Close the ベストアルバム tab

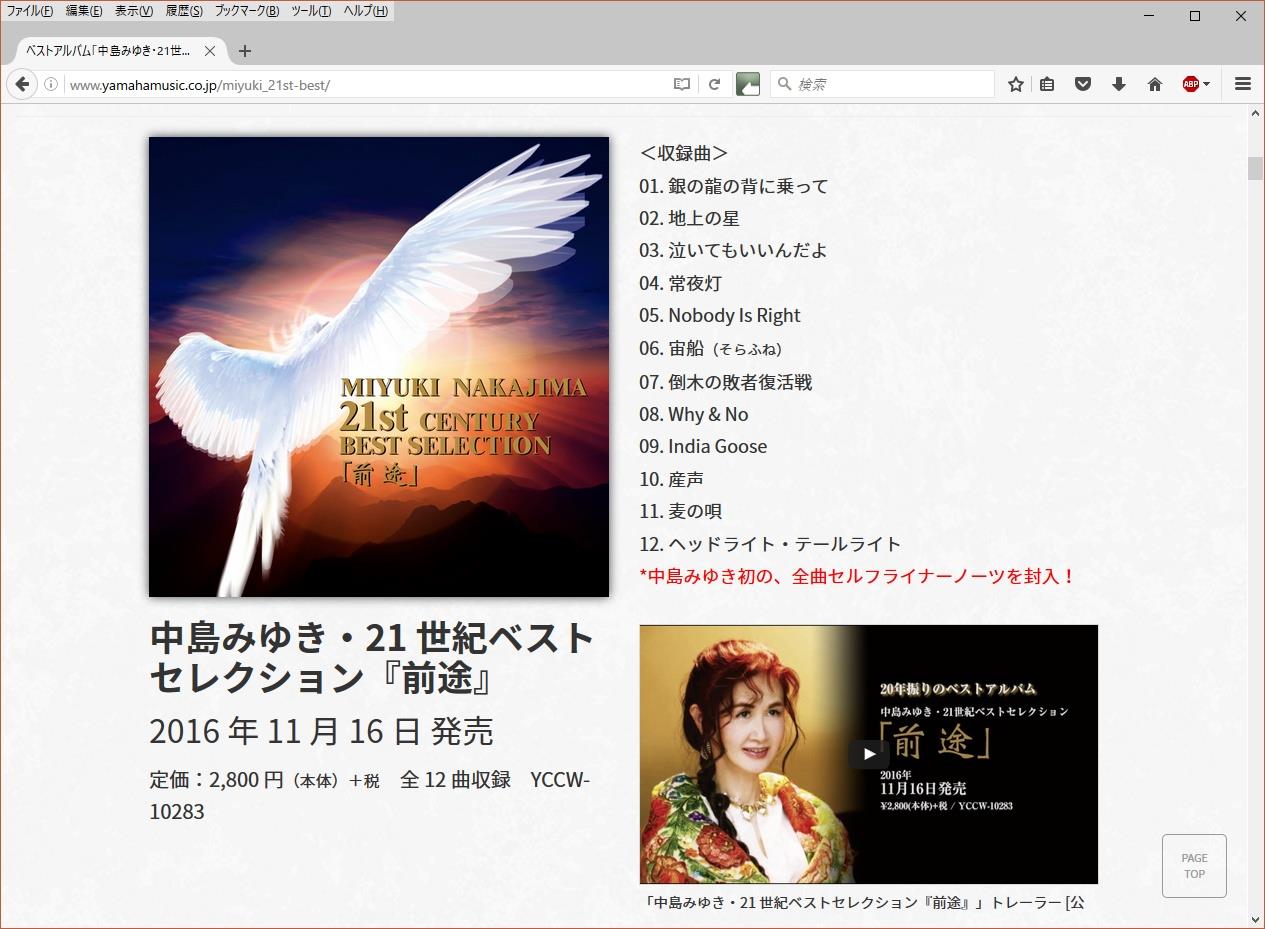pos(210,51)
